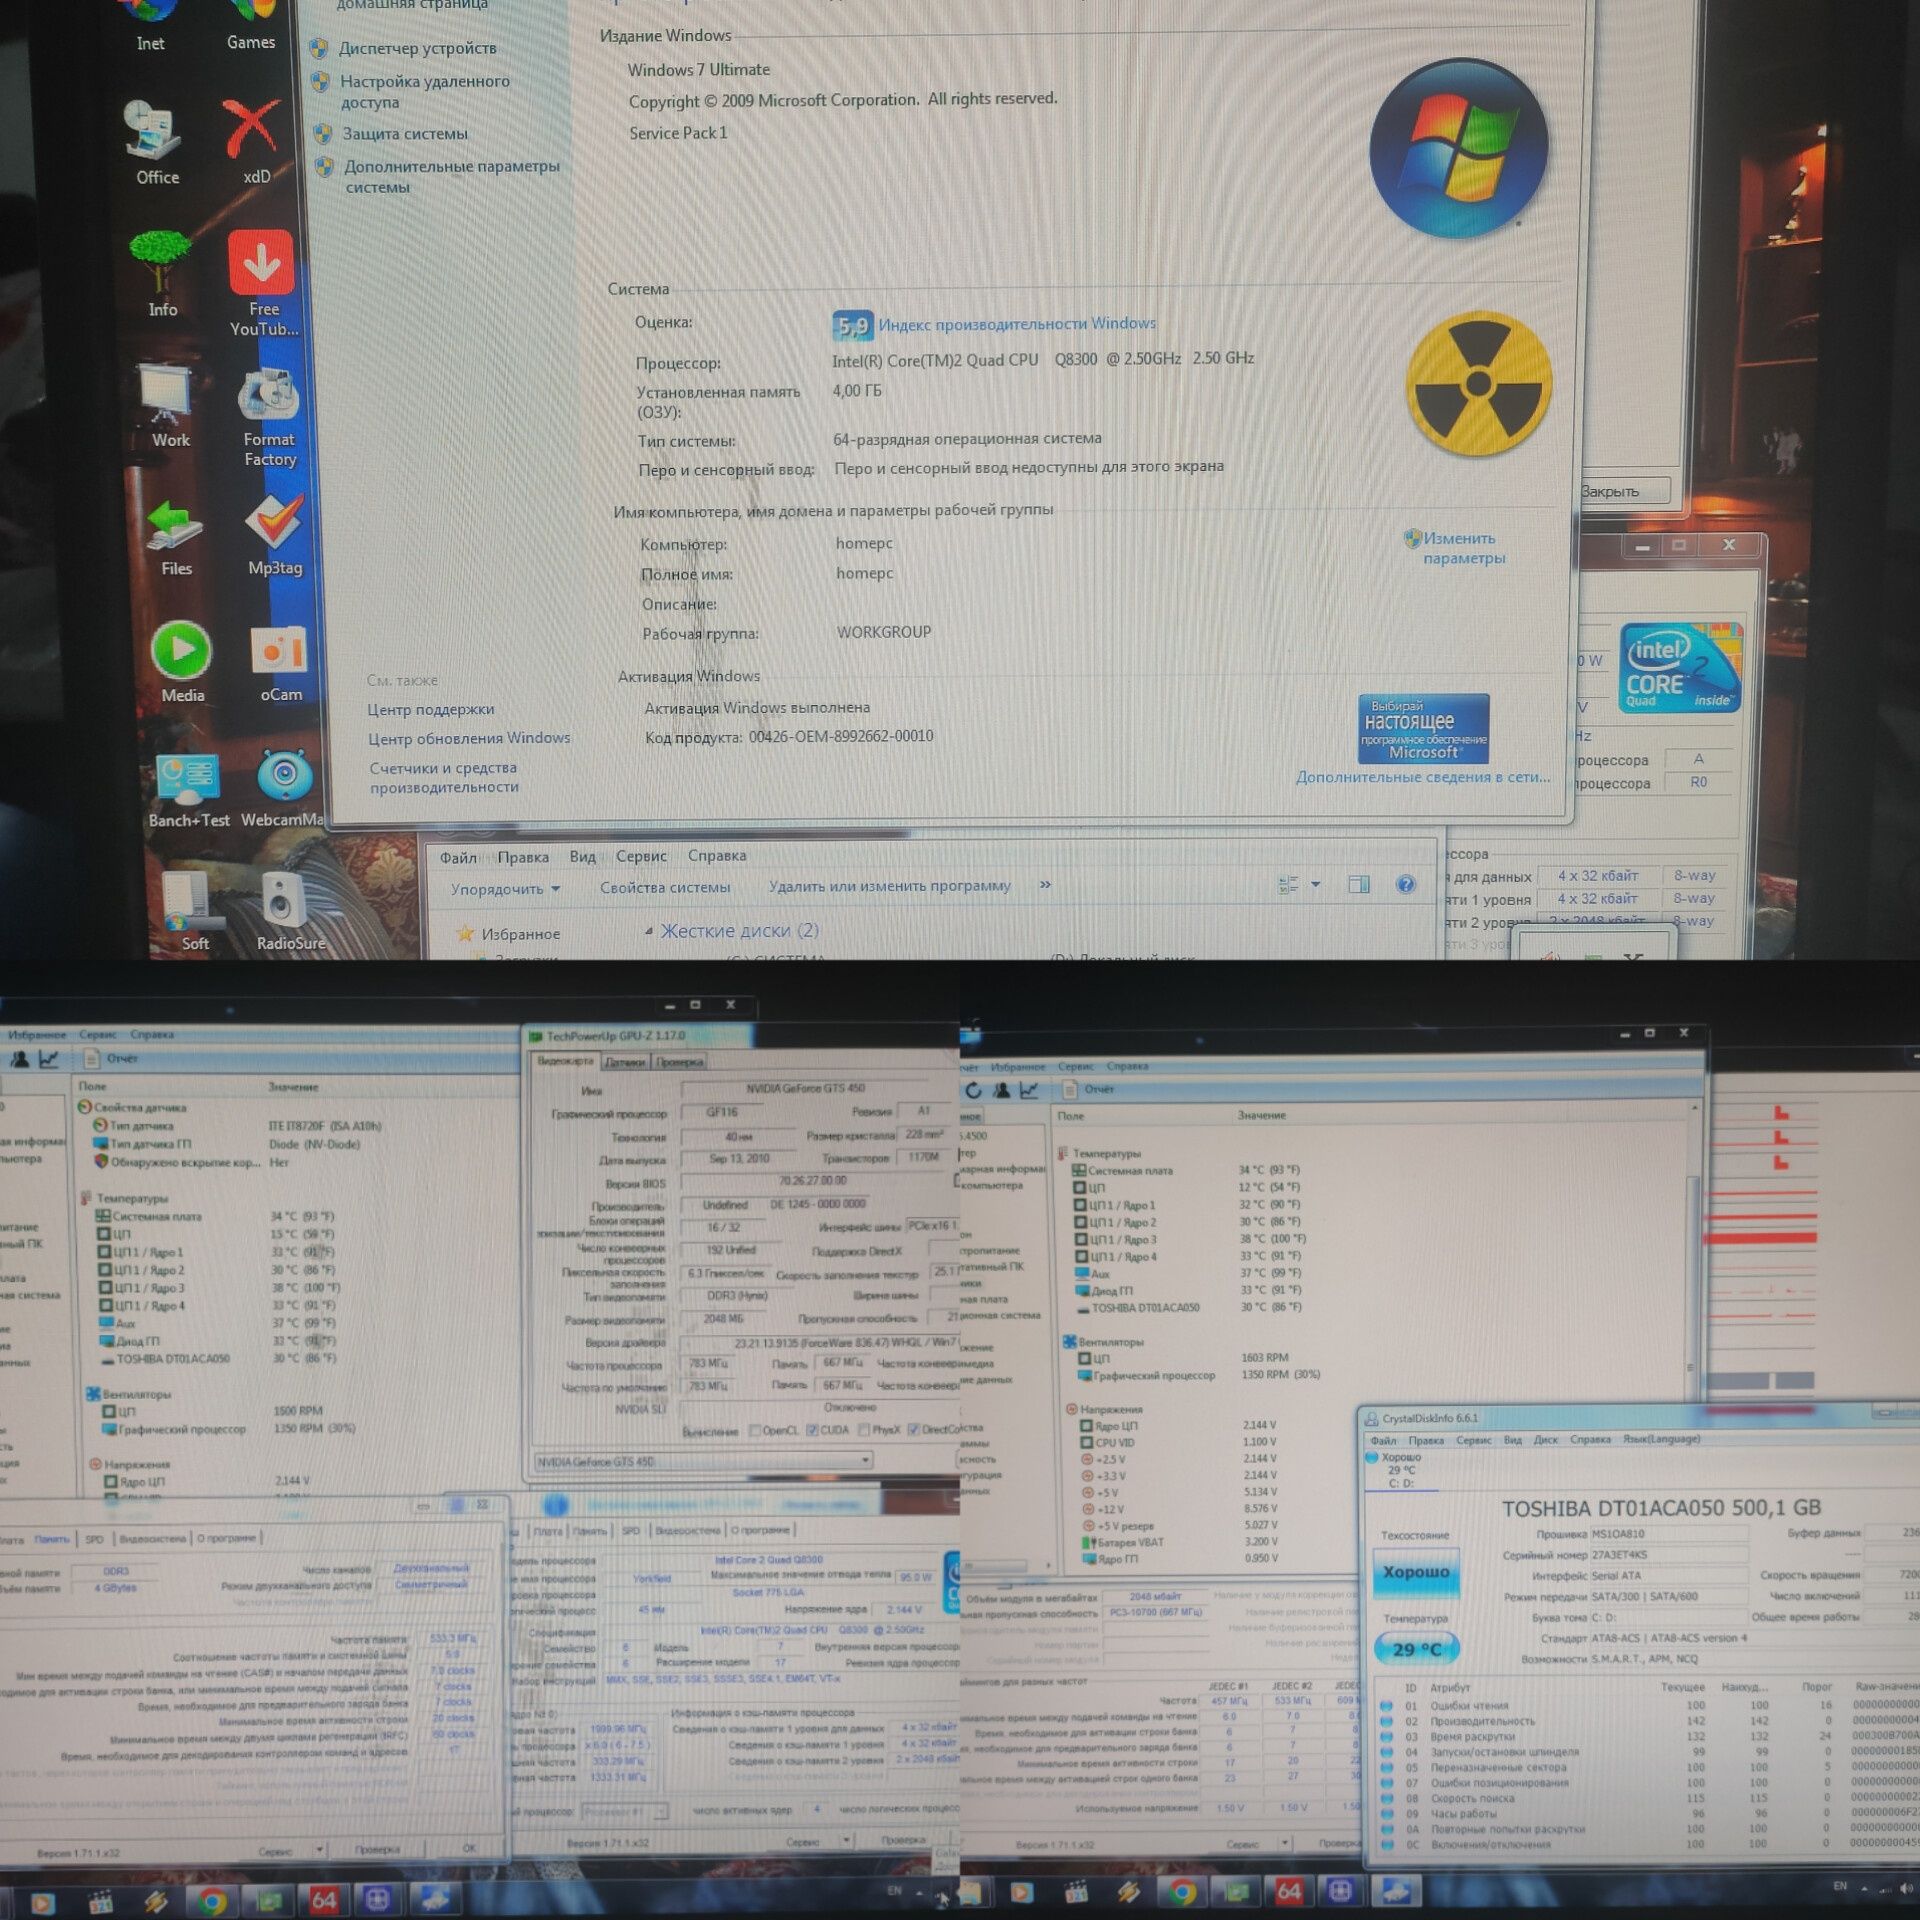
Task: Select the CrystalDiskInfo C: D: disk selector
Action: point(1401,1470)
